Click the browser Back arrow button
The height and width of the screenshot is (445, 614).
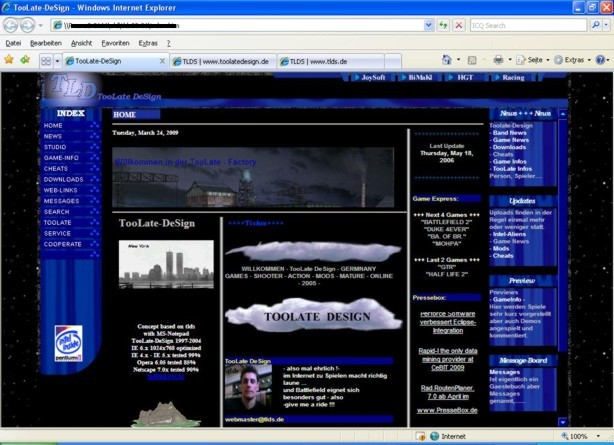pos(11,25)
